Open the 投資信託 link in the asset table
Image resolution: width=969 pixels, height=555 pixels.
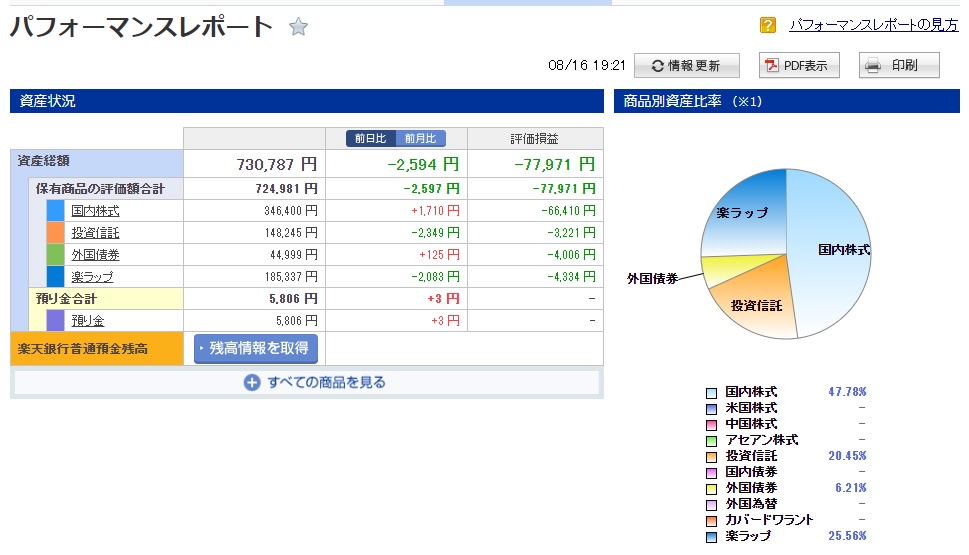point(95,233)
